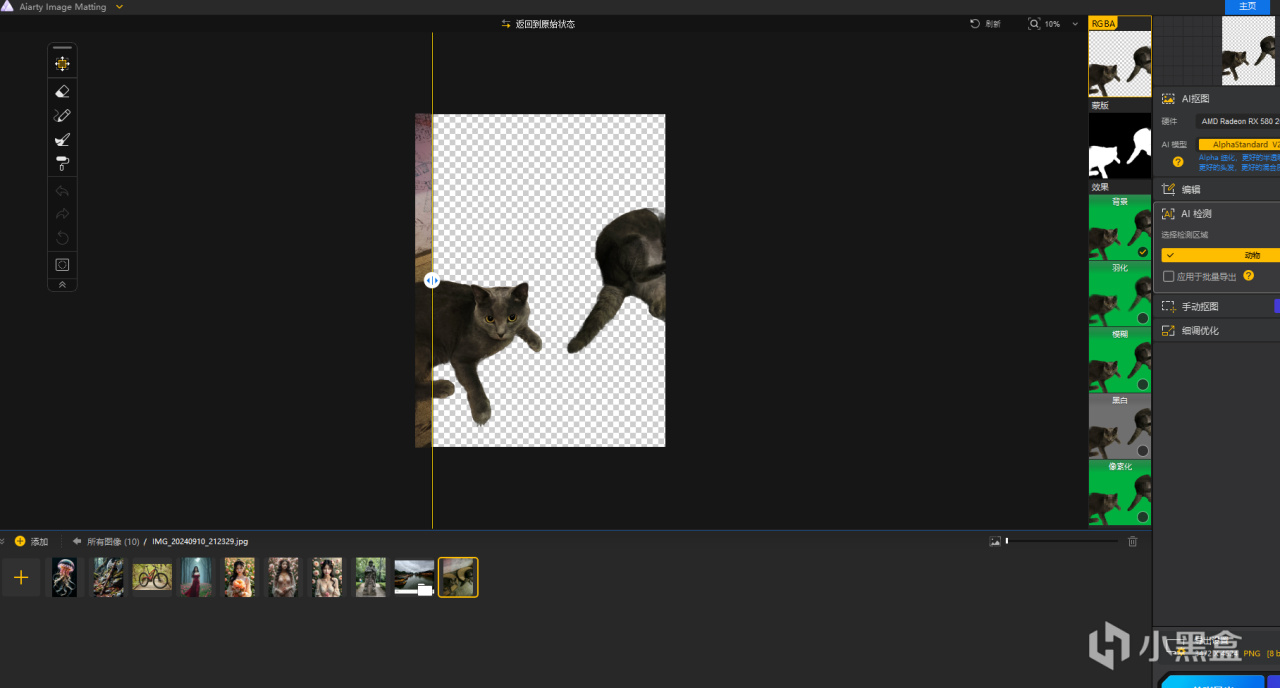This screenshot has width=1280, height=688.
Task: Choose the 模糊 blur effect thumbnail
Action: pyautogui.click(x=1119, y=360)
